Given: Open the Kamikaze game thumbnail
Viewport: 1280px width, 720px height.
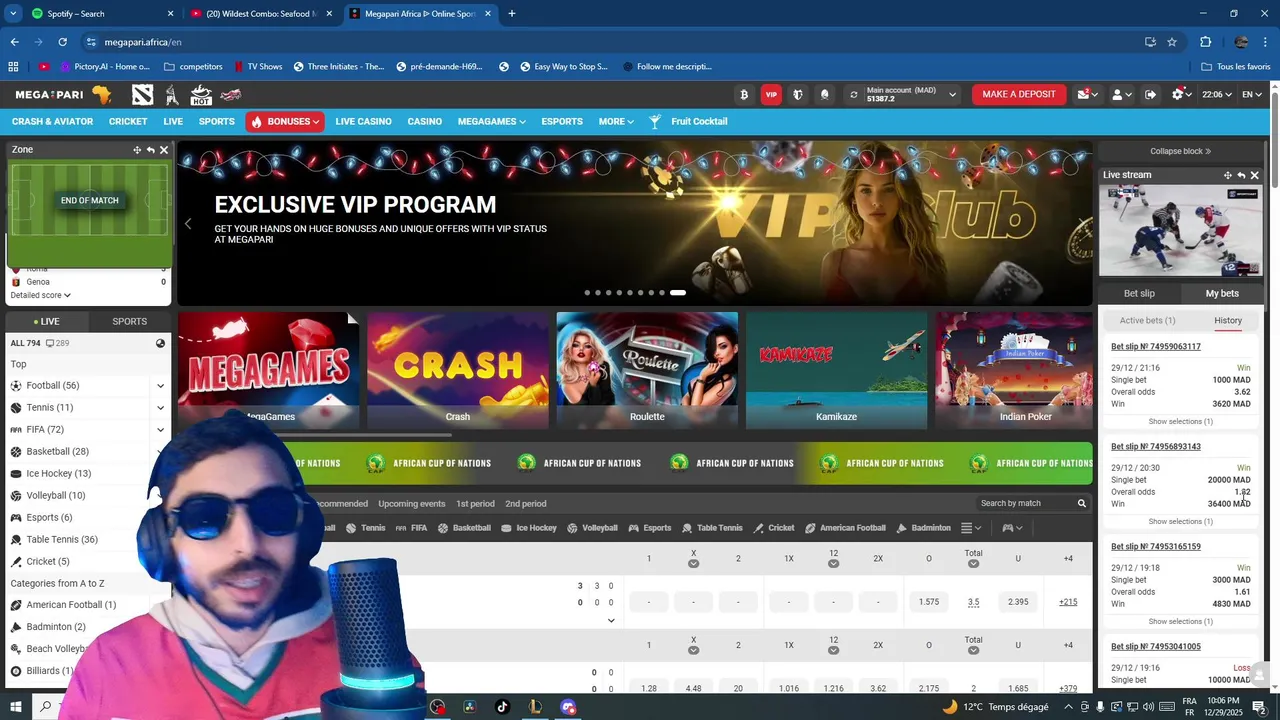Looking at the screenshot, I should pyautogui.click(x=836, y=370).
